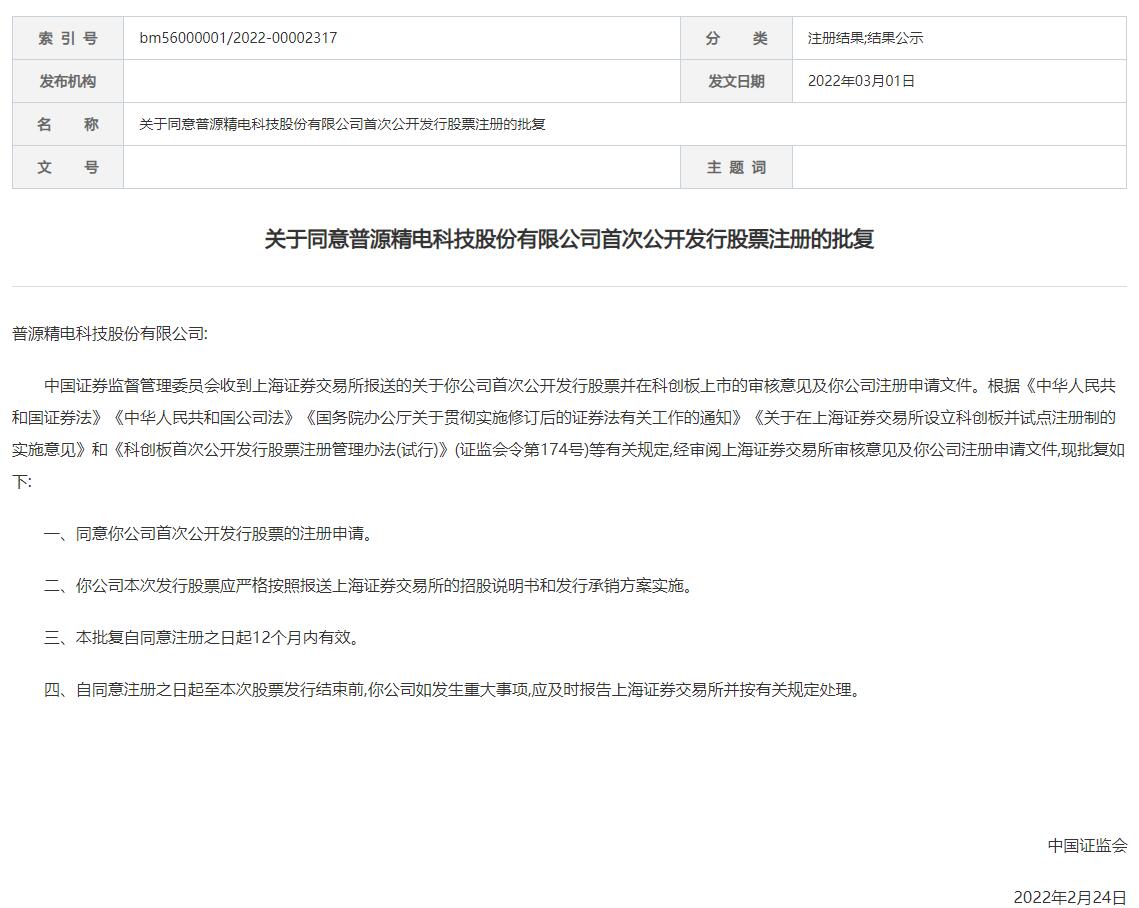Screen dimensions: 1139x908
Task: Click the signing date 2022年2月24日
Action: click(x=1070, y=897)
